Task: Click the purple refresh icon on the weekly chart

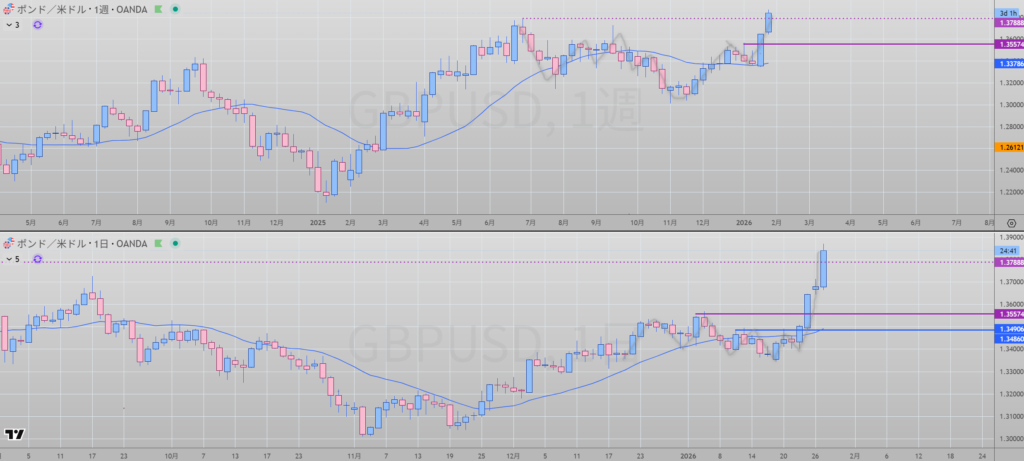Action: pos(37,25)
